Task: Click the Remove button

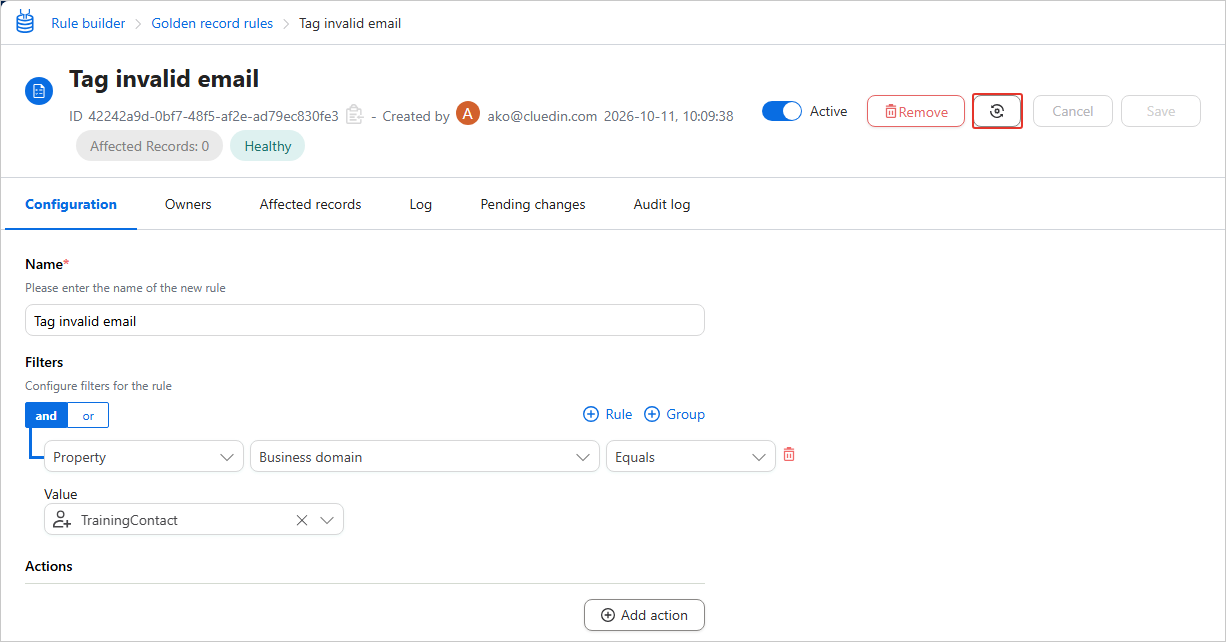Action: click(x=916, y=111)
